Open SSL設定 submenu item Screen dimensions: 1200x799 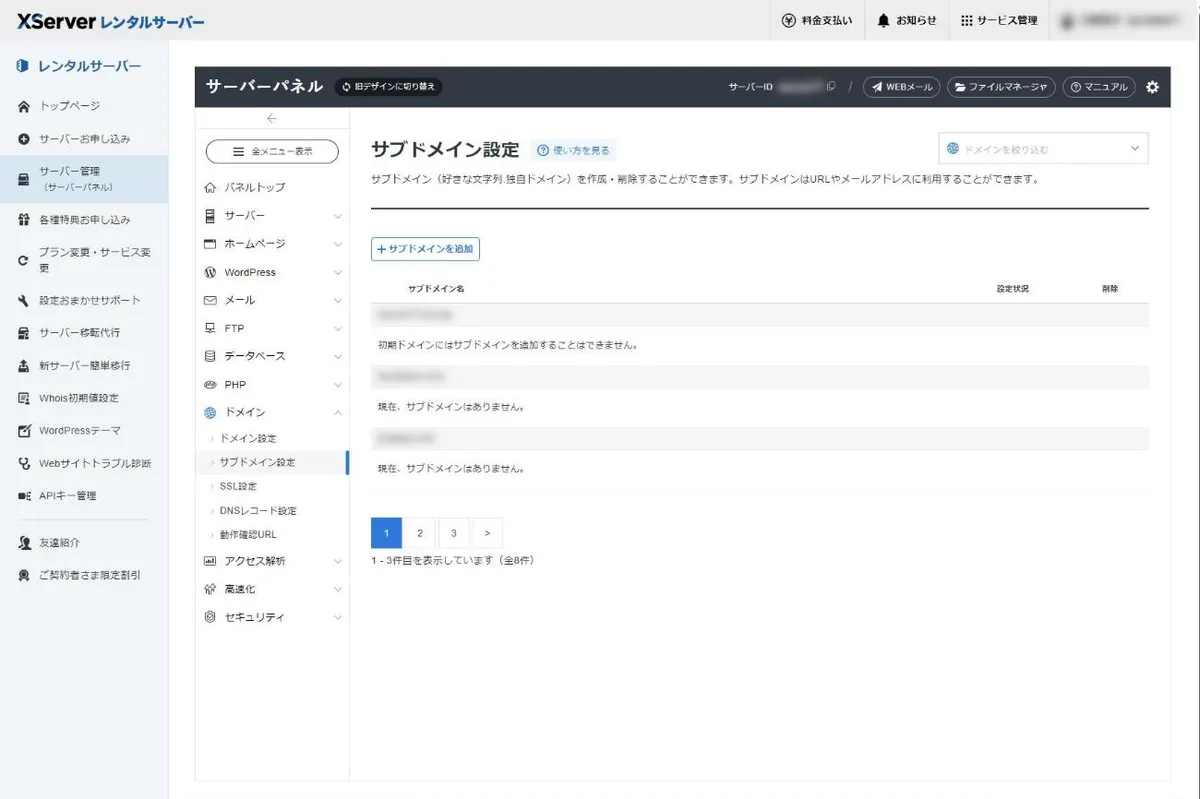pyautogui.click(x=238, y=487)
